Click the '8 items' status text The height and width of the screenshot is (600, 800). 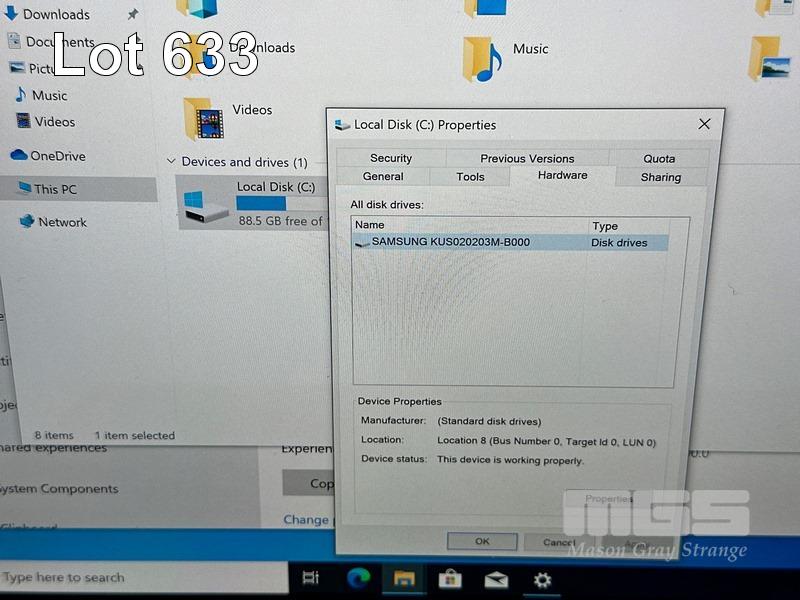(x=54, y=435)
